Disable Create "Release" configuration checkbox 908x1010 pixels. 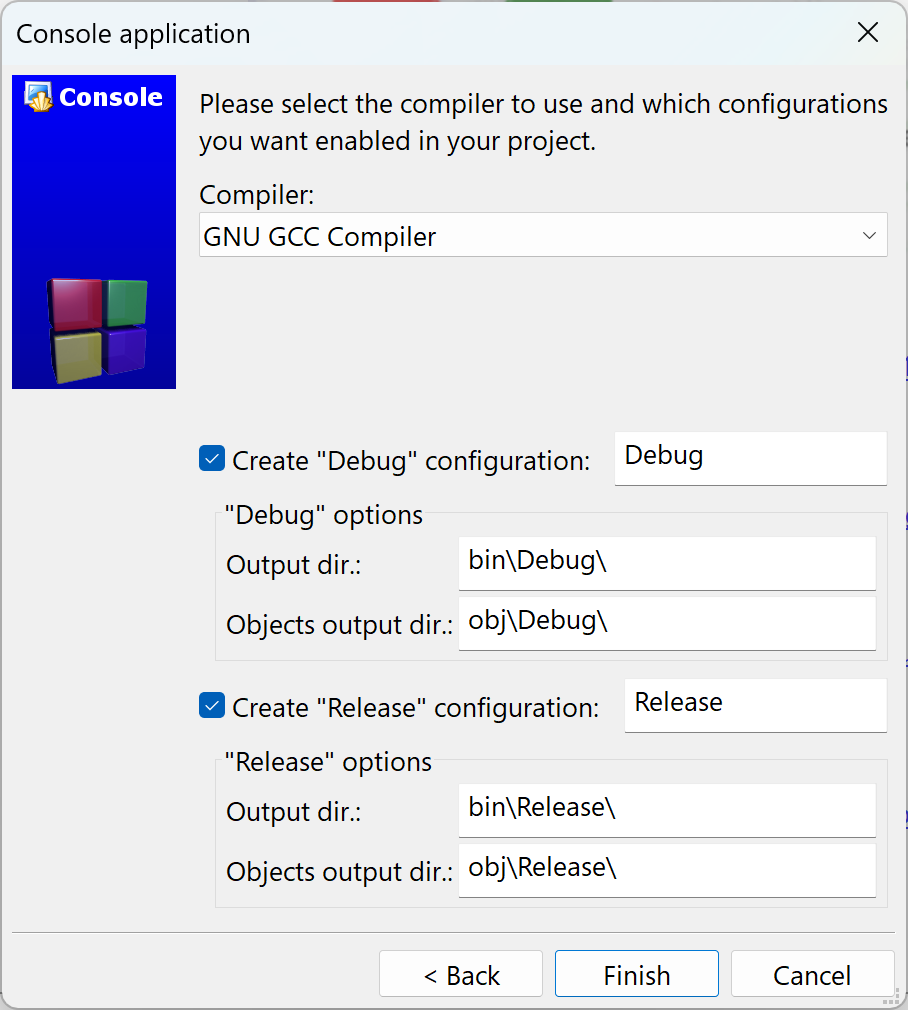point(212,707)
